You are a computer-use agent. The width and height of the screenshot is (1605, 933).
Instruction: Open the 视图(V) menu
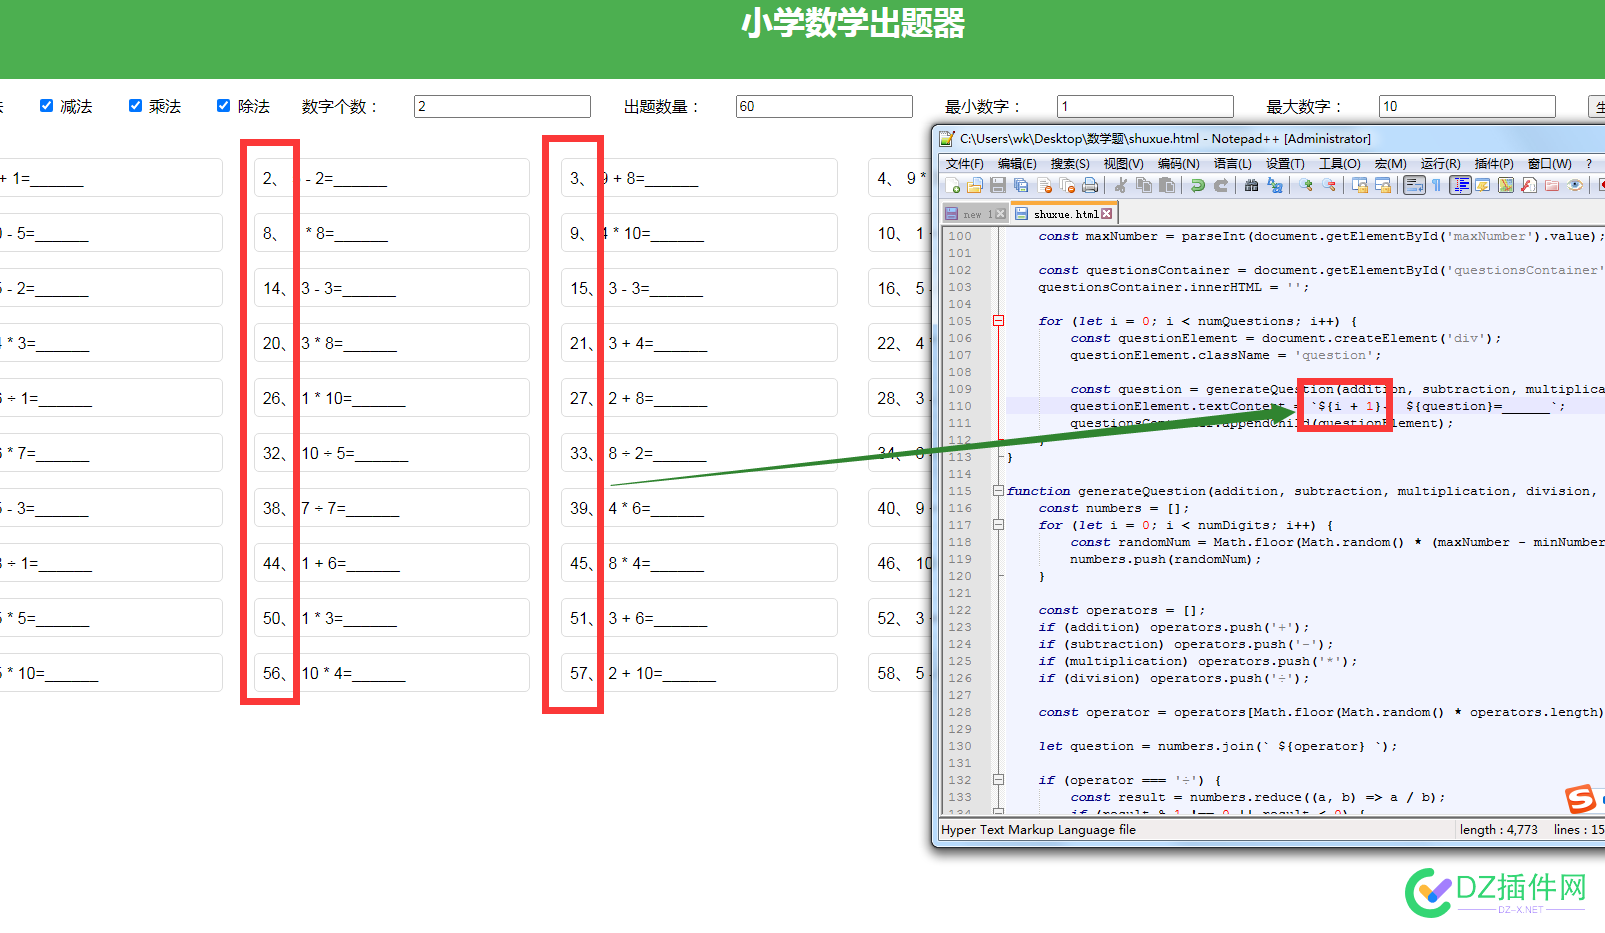(1123, 164)
